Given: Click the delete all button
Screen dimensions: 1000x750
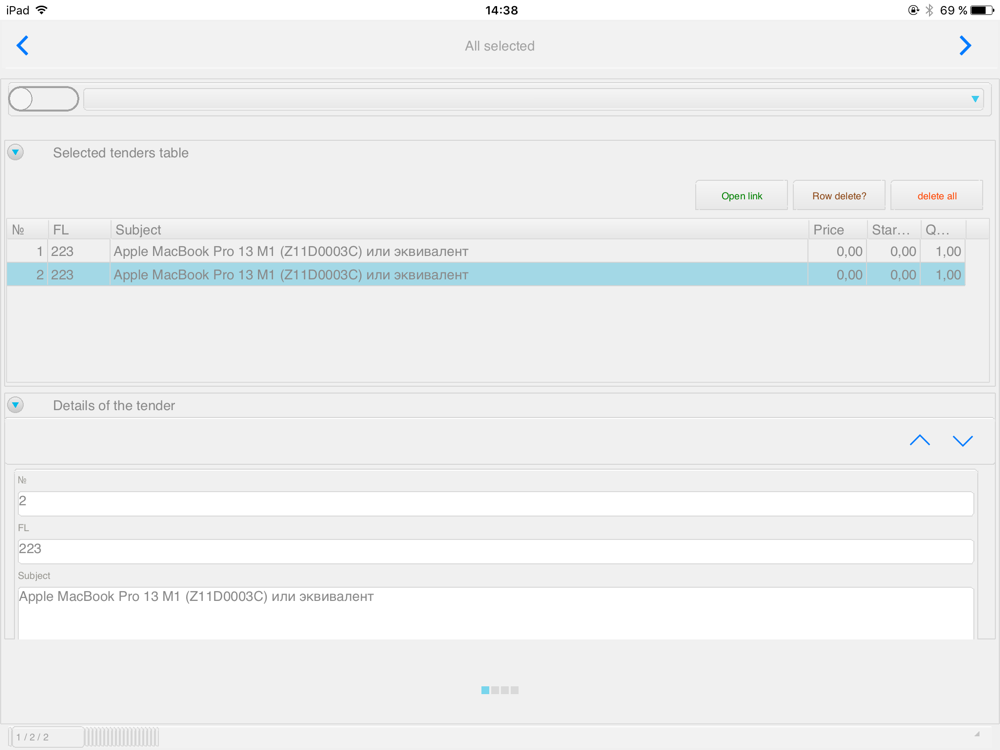Looking at the screenshot, I should 936,196.
